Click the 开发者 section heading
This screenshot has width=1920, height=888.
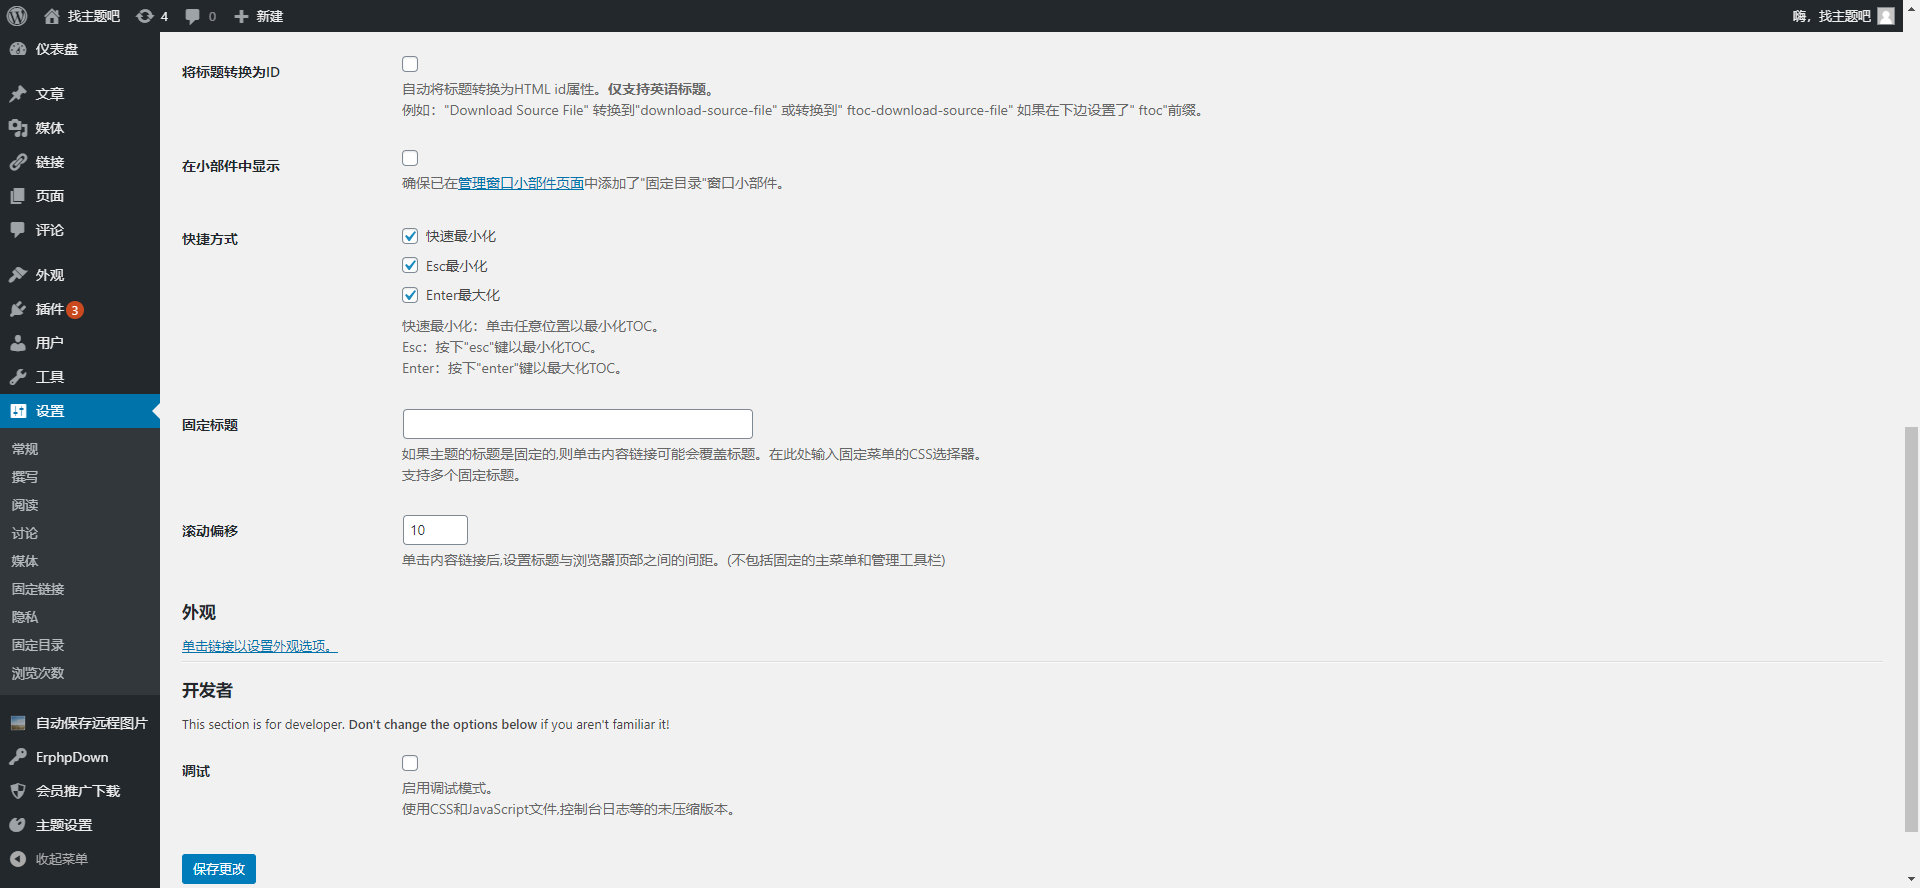(x=207, y=690)
